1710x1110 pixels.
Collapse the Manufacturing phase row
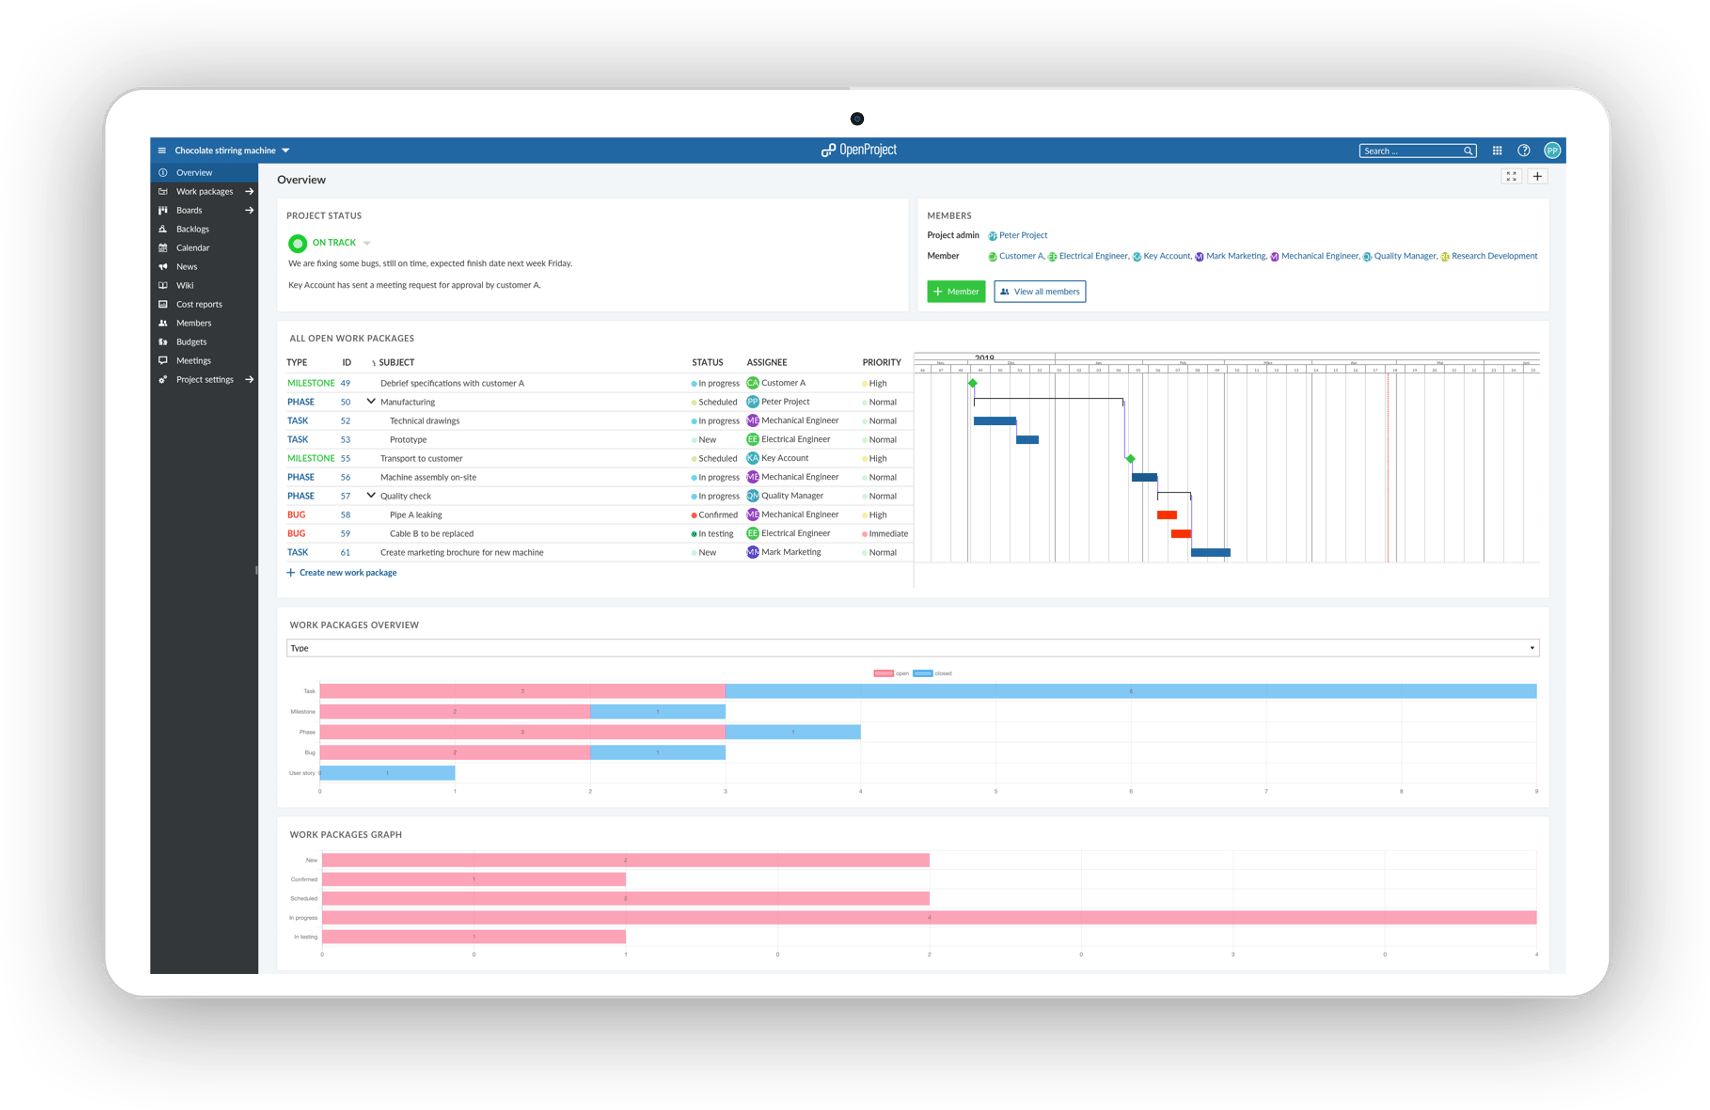[371, 402]
